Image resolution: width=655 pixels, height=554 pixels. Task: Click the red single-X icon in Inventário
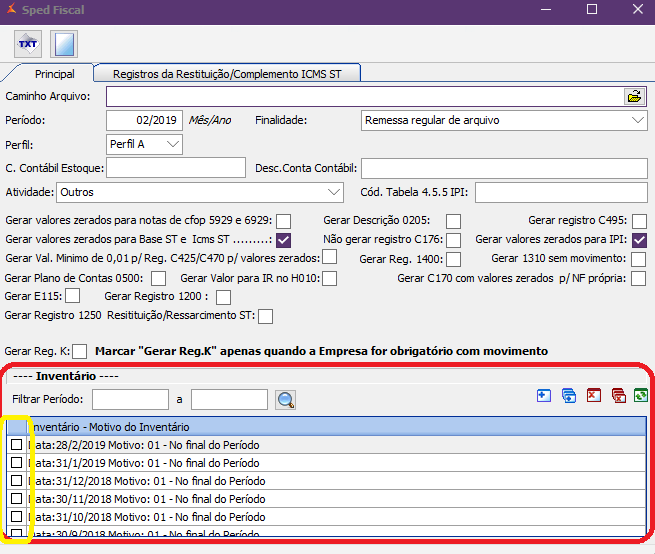[594, 395]
